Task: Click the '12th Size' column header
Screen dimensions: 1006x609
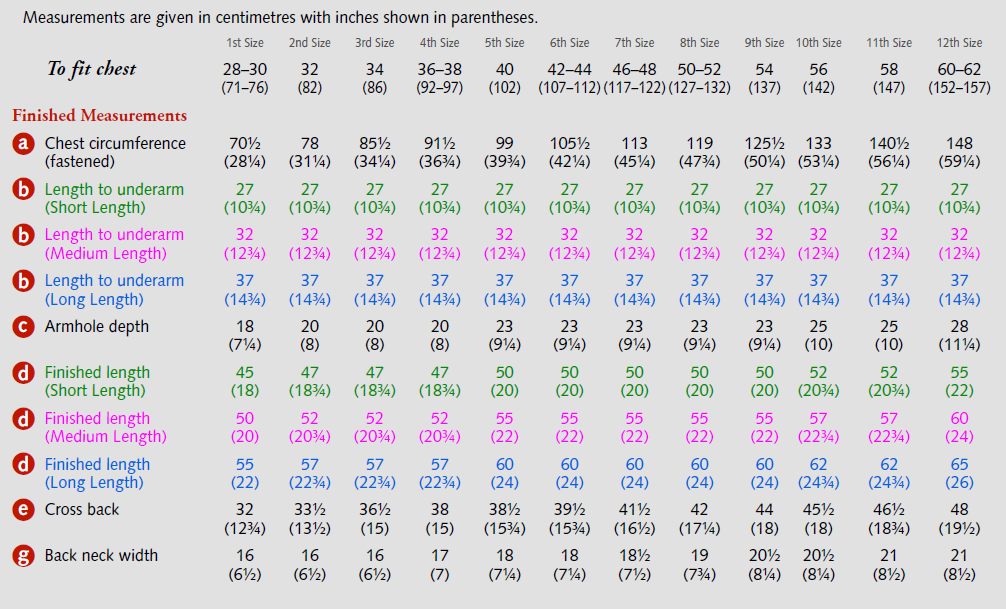Action: pyautogui.click(x=959, y=43)
